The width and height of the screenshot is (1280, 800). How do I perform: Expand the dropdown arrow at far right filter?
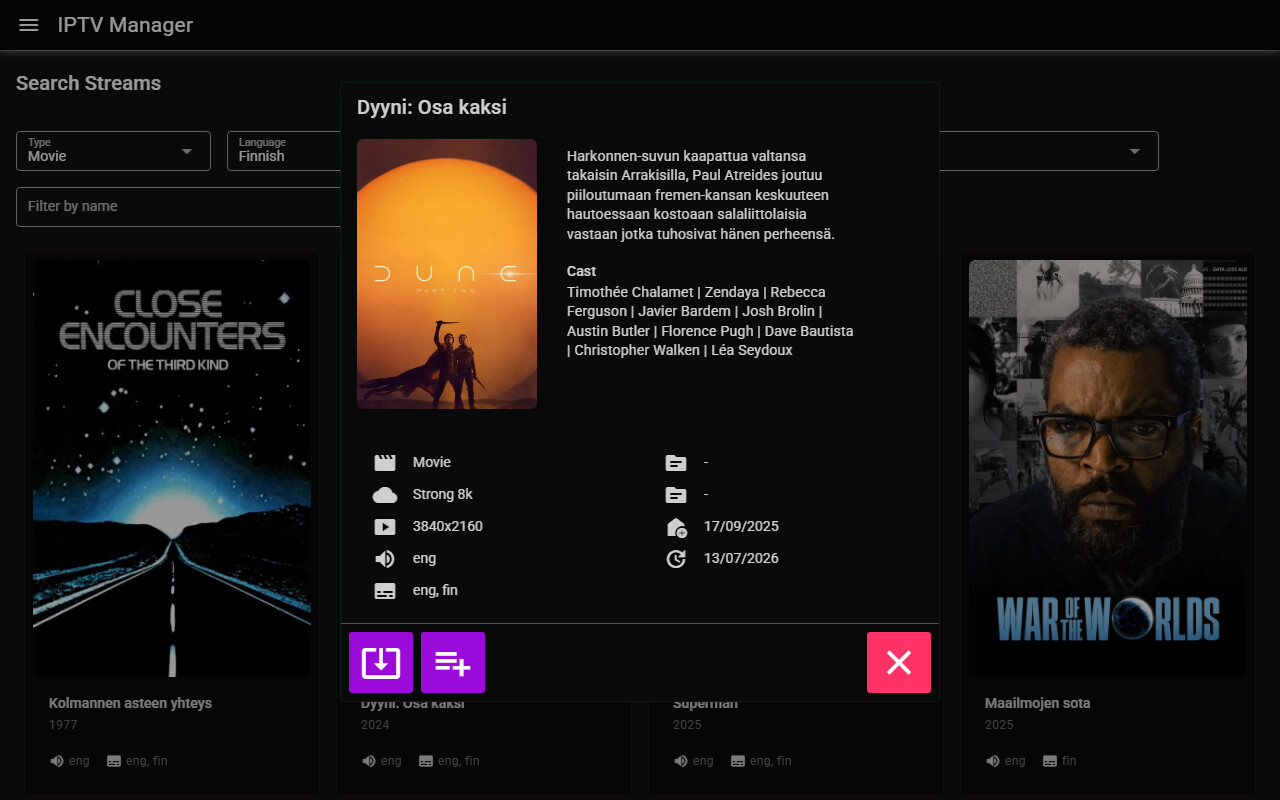[1134, 151]
